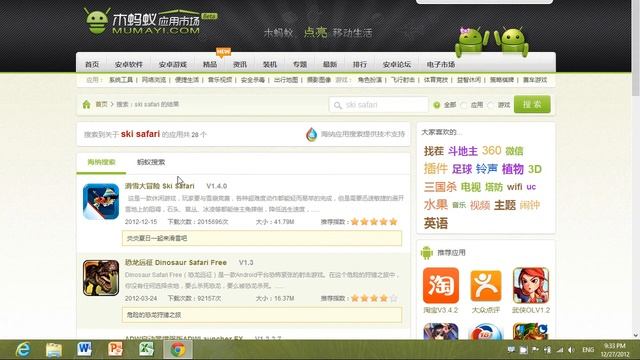Click the network signal tray icon

point(560,350)
